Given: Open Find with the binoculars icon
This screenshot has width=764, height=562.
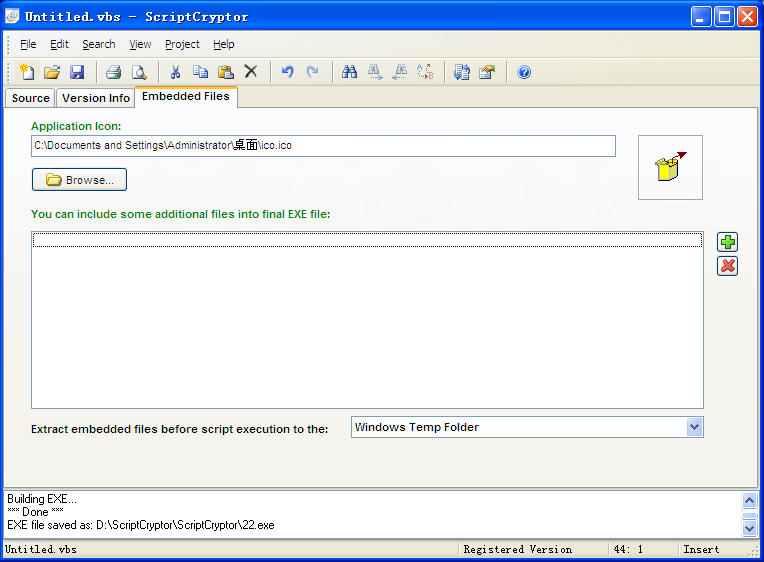Looking at the screenshot, I should 349,72.
